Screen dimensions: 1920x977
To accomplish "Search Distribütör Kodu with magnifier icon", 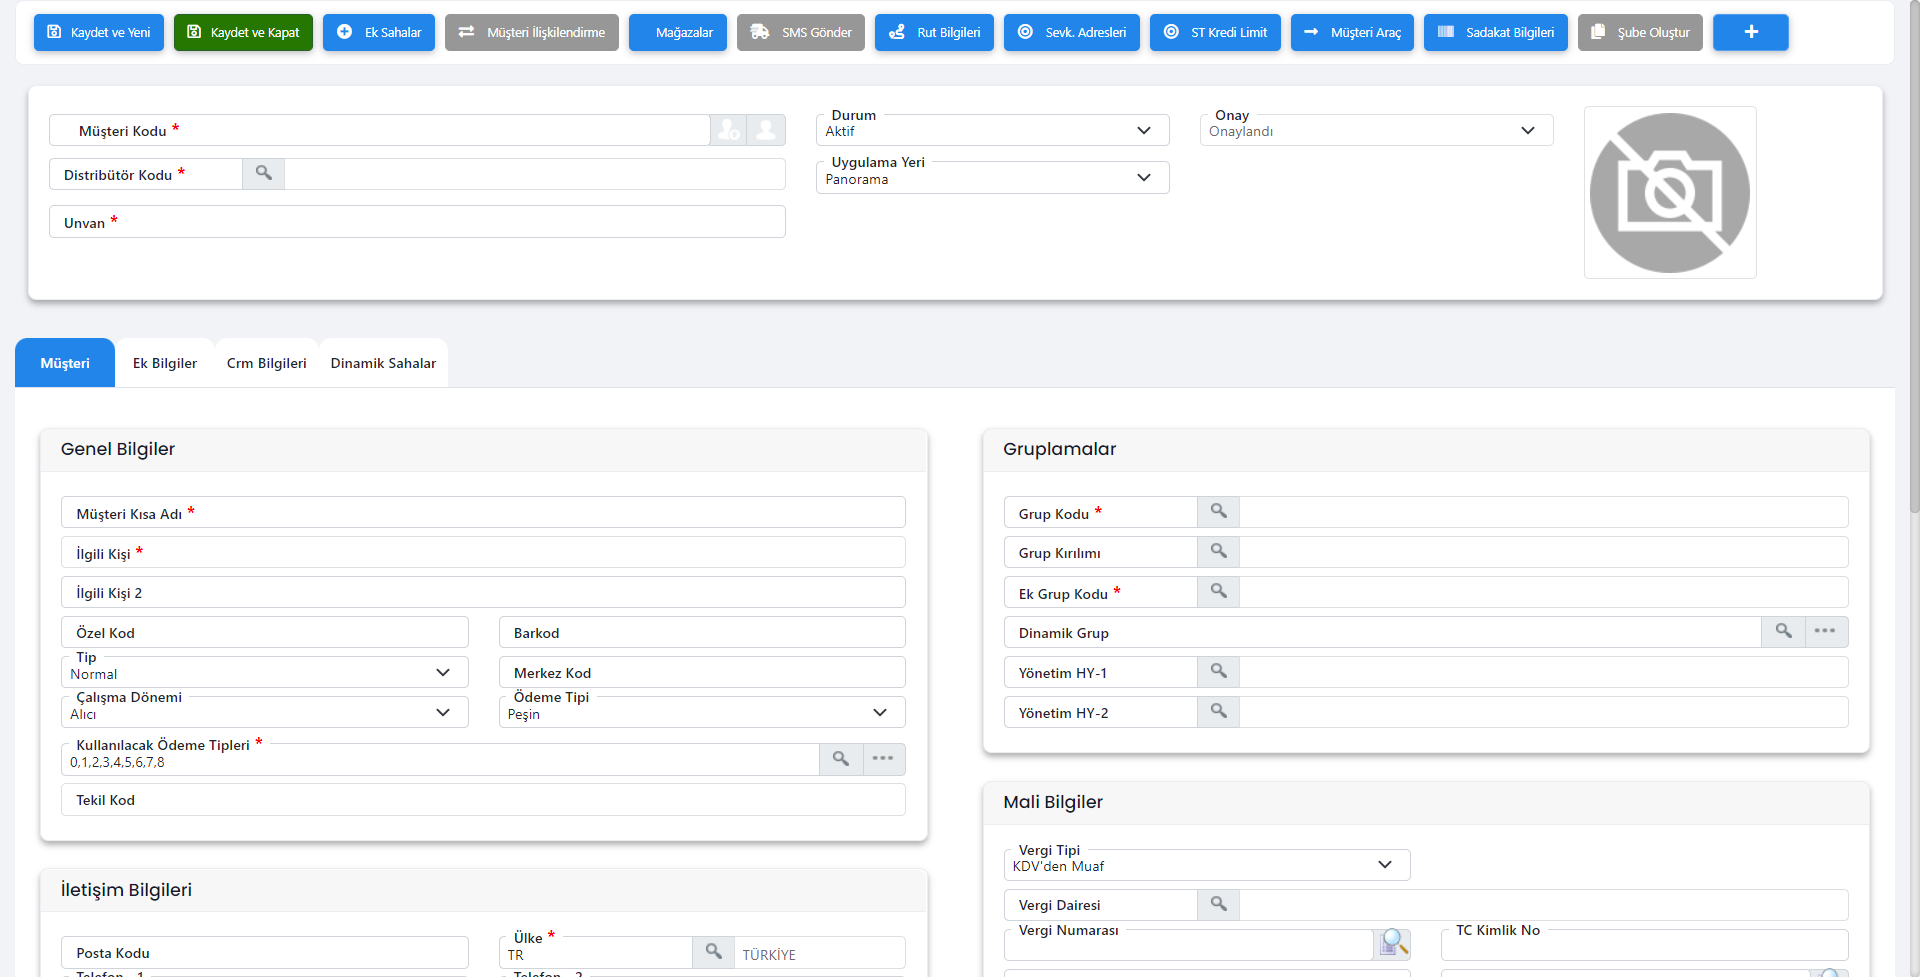I will click(264, 173).
